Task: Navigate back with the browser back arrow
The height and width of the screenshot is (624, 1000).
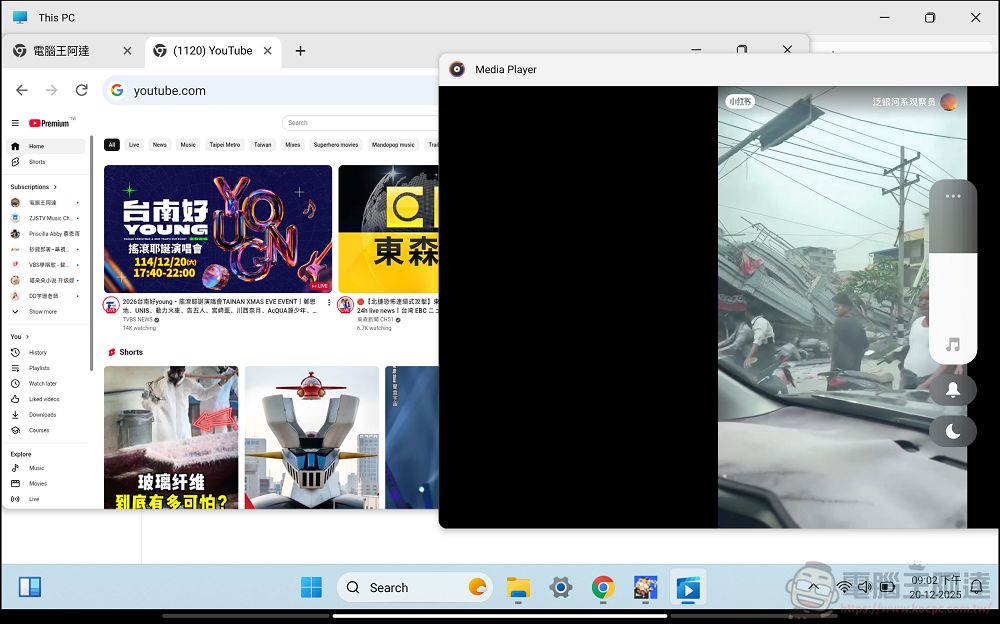Action: pyautogui.click(x=21, y=89)
